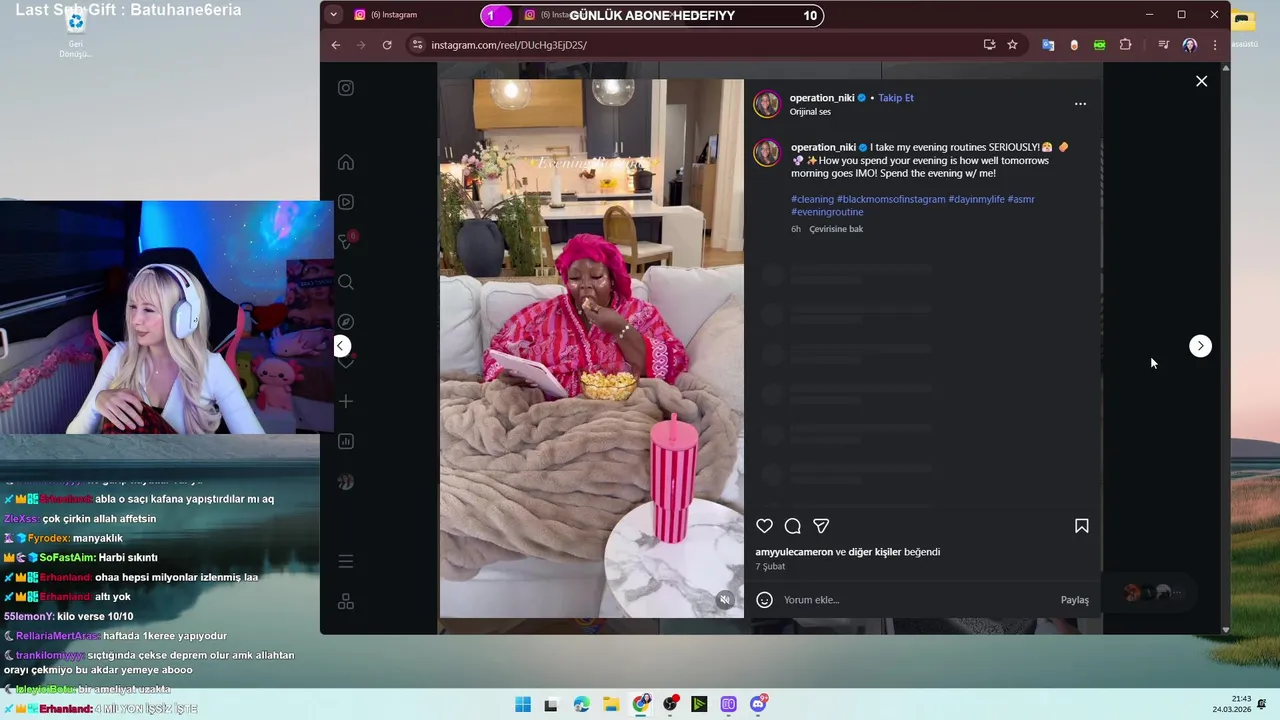Open Windows Start button

click(523, 704)
